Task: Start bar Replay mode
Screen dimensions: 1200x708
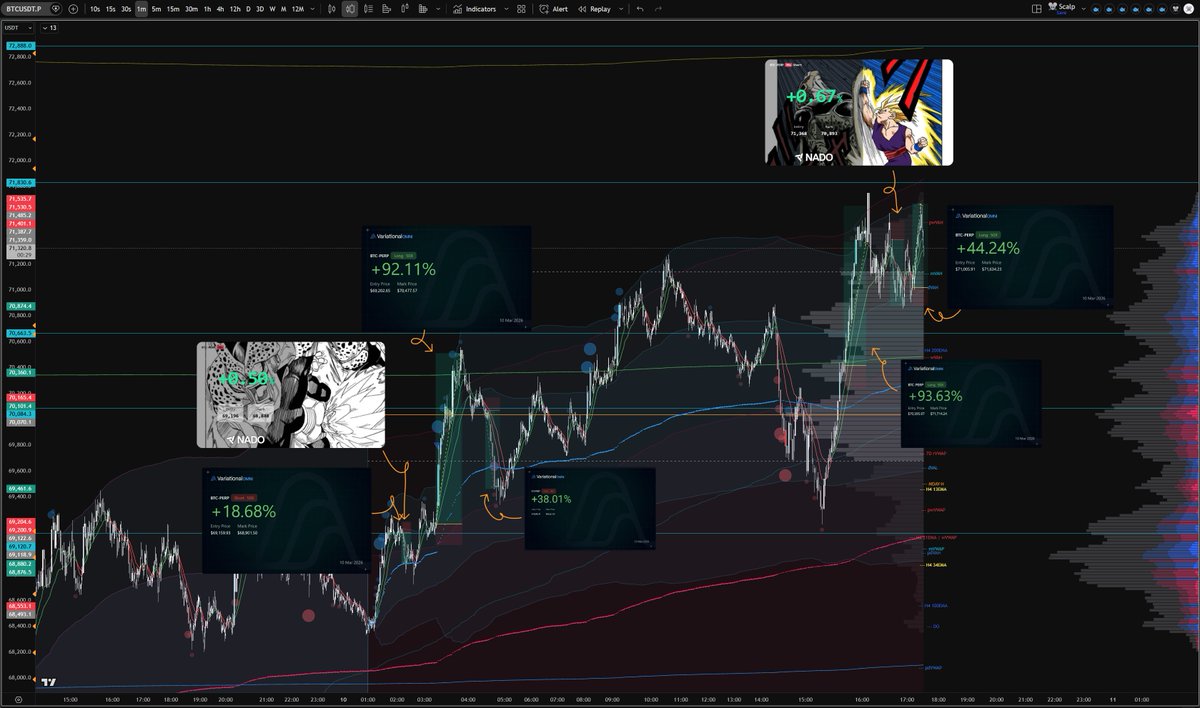Action: pyautogui.click(x=594, y=9)
